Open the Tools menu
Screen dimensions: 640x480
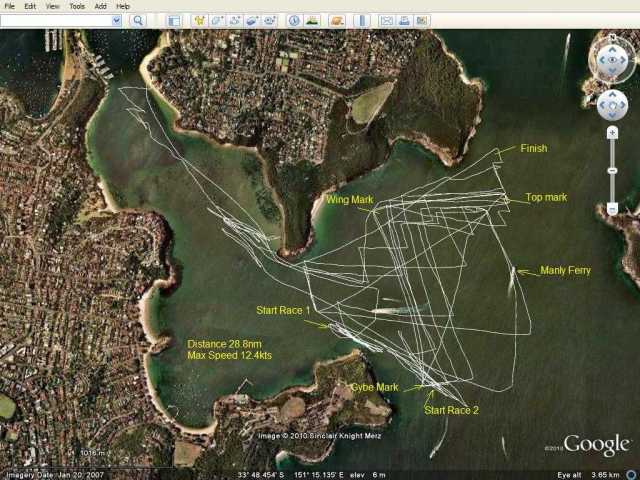coord(77,6)
